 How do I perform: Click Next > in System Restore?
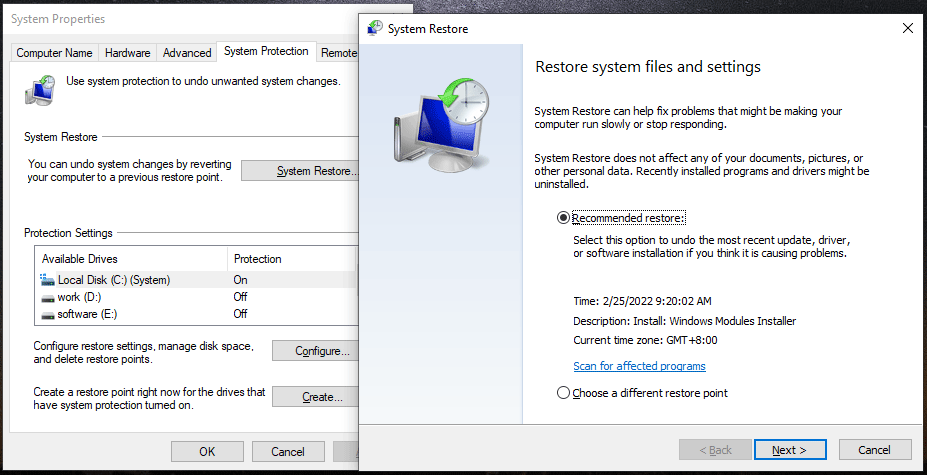(790, 450)
